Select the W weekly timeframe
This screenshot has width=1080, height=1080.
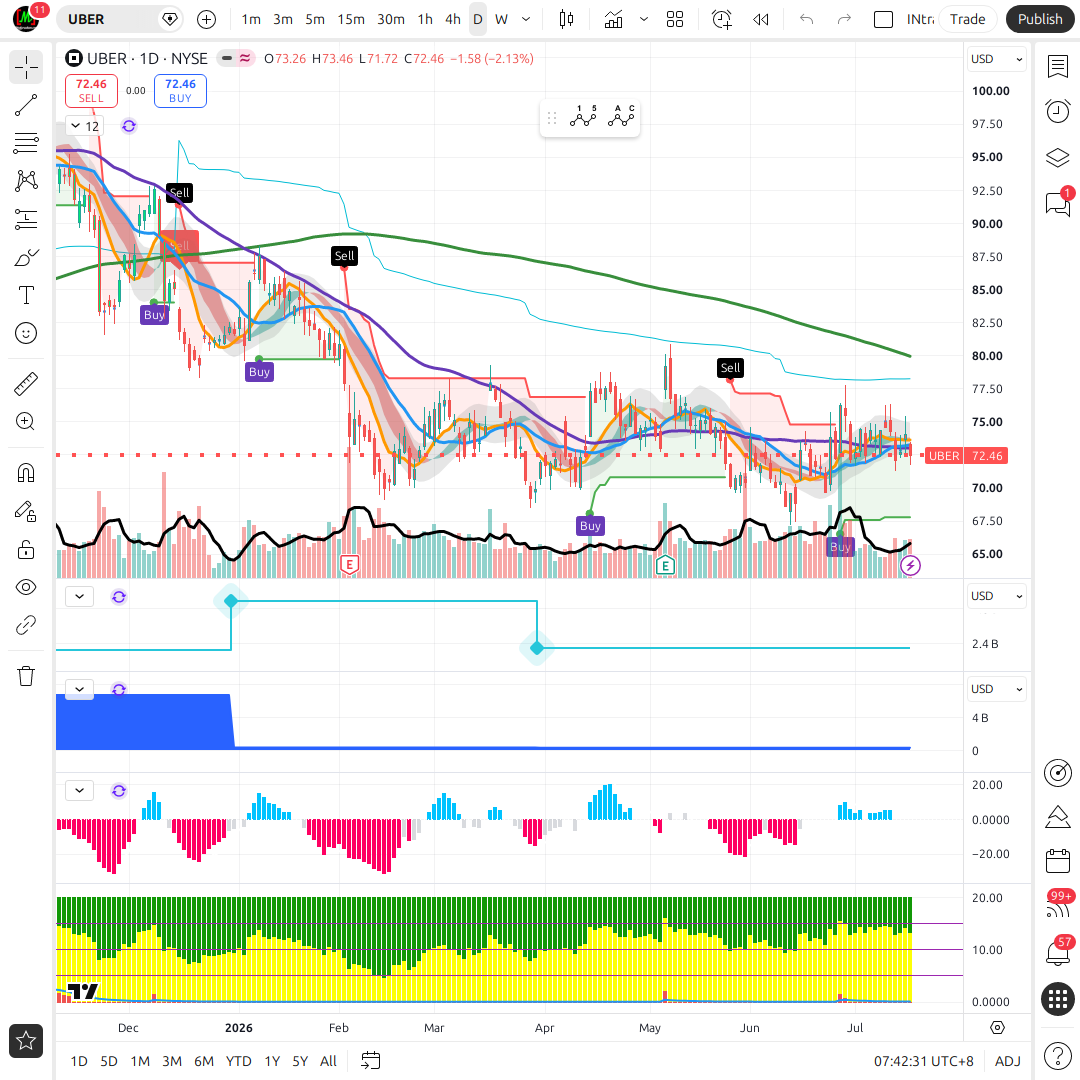tap(501, 19)
